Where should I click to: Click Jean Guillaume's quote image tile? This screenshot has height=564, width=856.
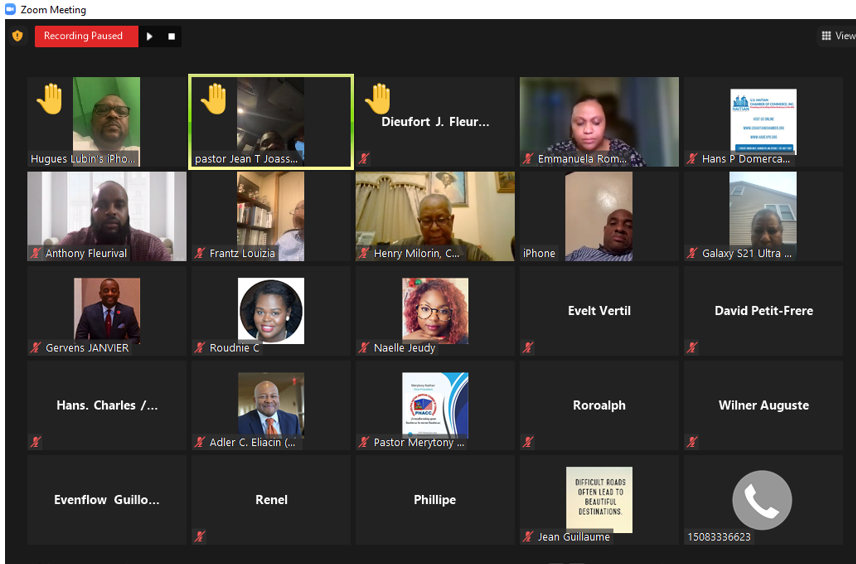click(599, 500)
